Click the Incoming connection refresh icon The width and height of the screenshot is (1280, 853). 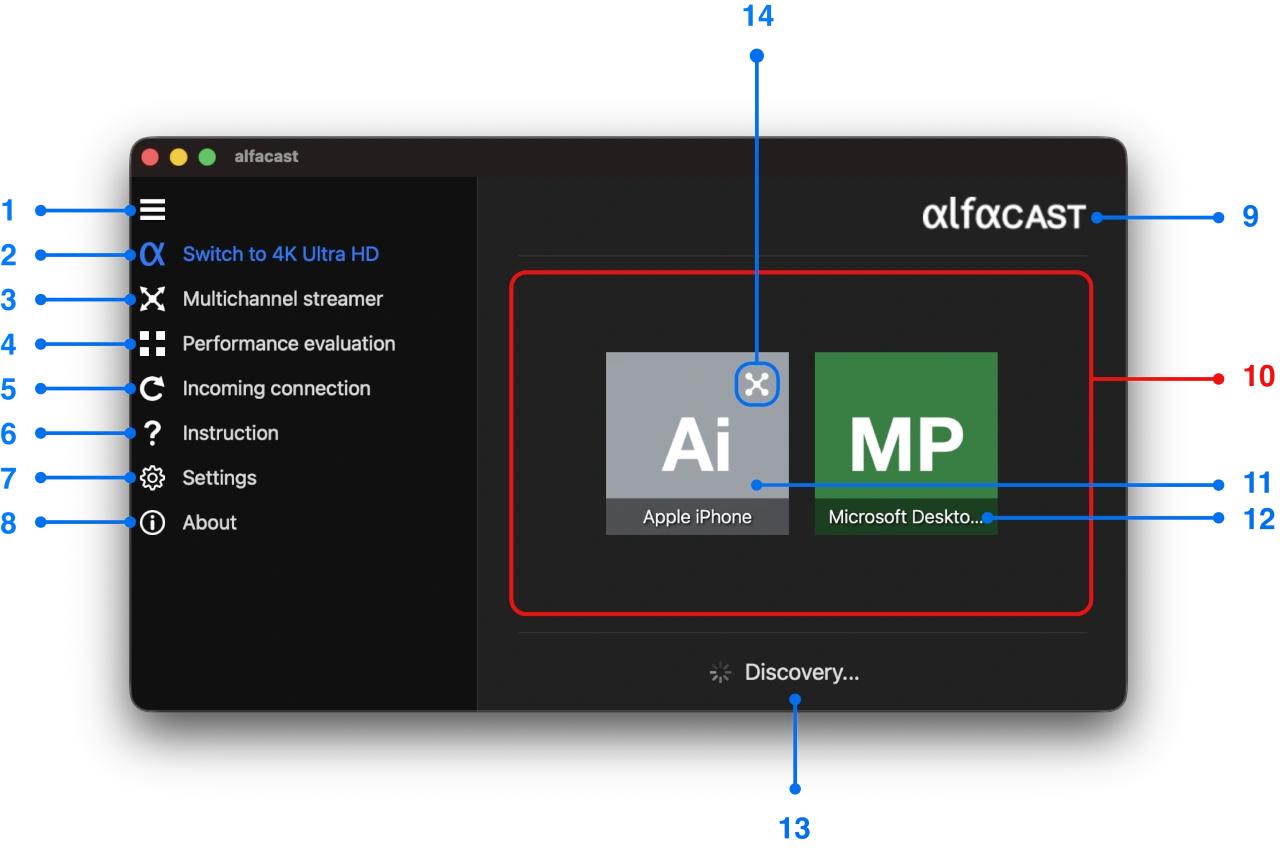(152, 388)
